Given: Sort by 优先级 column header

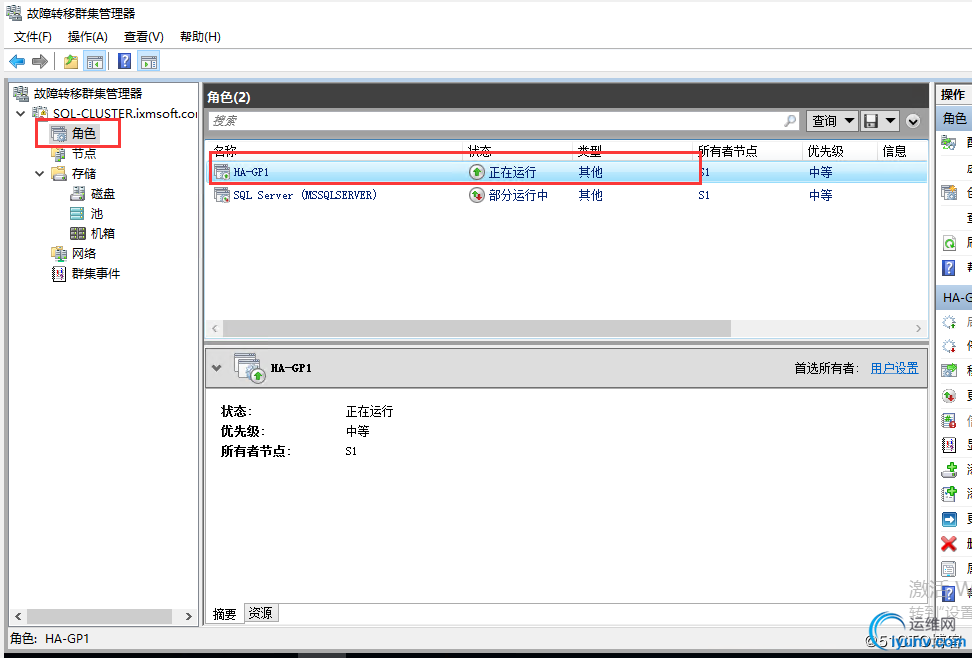Looking at the screenshot, I should (x=839, y=151).
